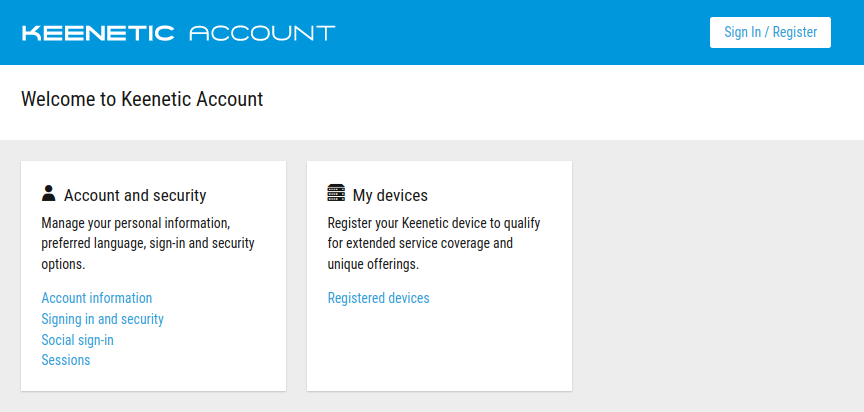Click the router icon beside My devices

[x=336, y=194]
